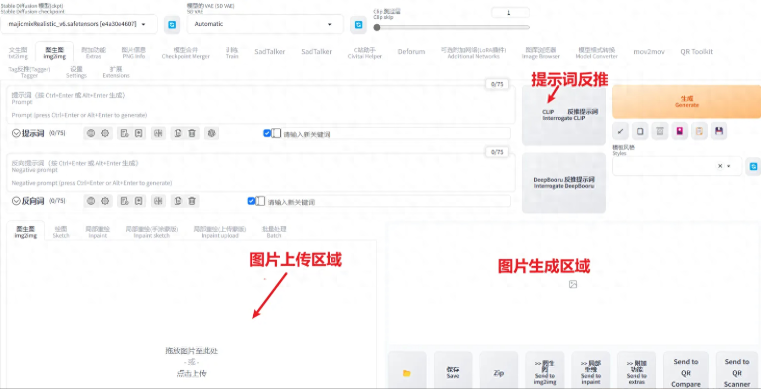Show extra networks with the pink card icon
Image resolution: width=761 pixels, height=389 pixels.
679,131
